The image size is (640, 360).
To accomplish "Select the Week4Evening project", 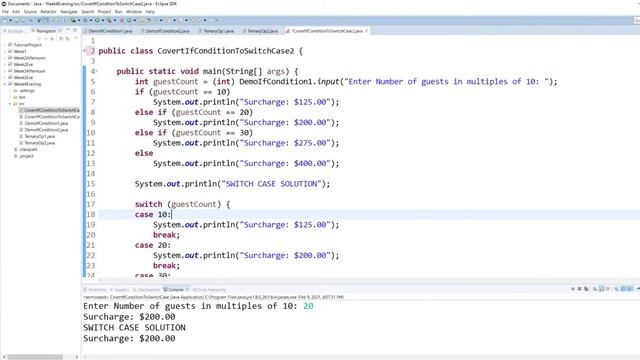I will (x=27, y=84).
